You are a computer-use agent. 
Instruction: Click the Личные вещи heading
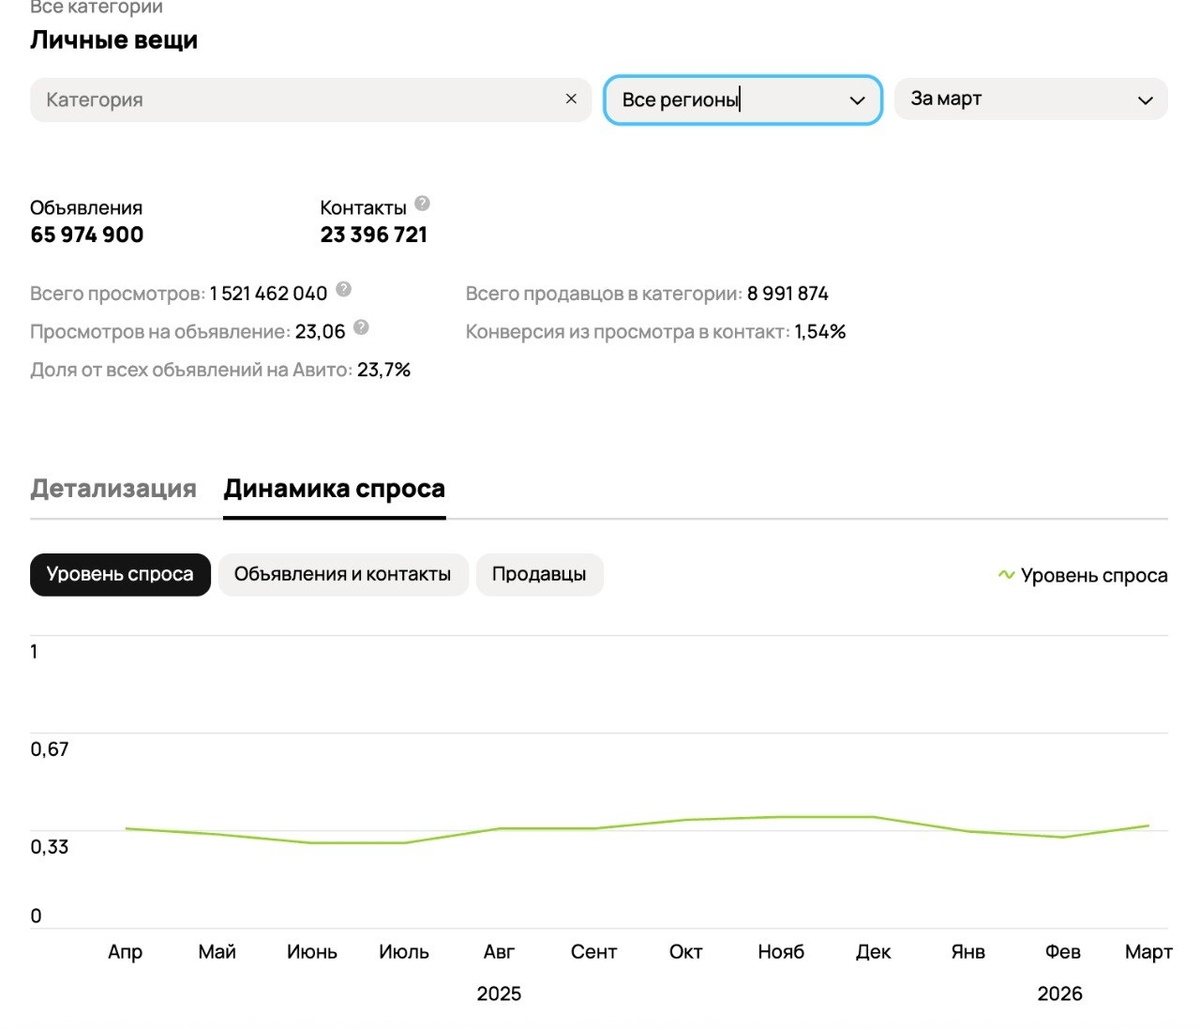pyautogui.click(x=114, y=40)
